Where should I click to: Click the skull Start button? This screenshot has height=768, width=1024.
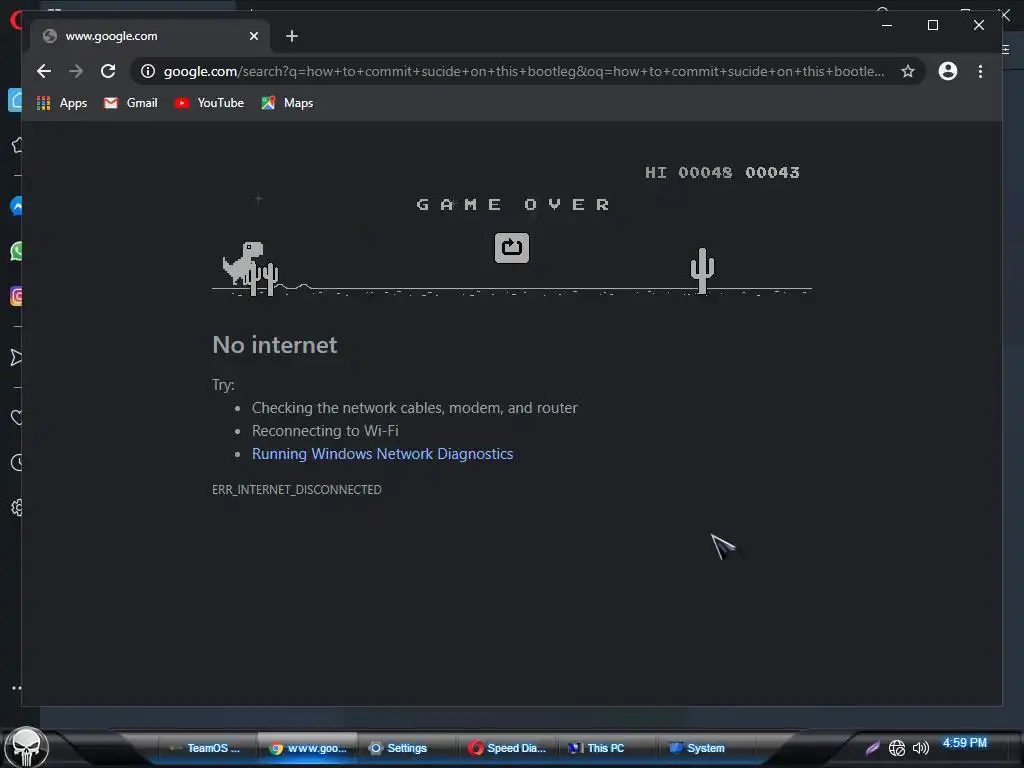coord(26,747)
